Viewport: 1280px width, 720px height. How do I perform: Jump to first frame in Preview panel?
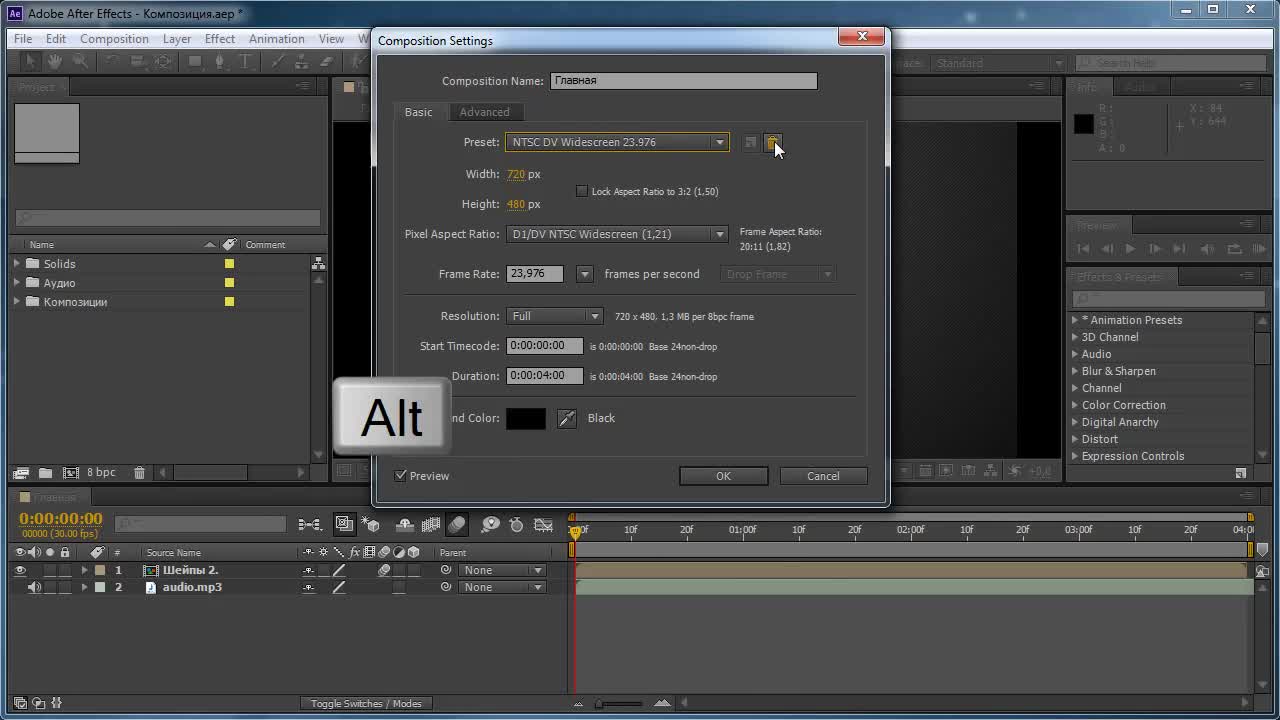click(x=1082, y=248)
